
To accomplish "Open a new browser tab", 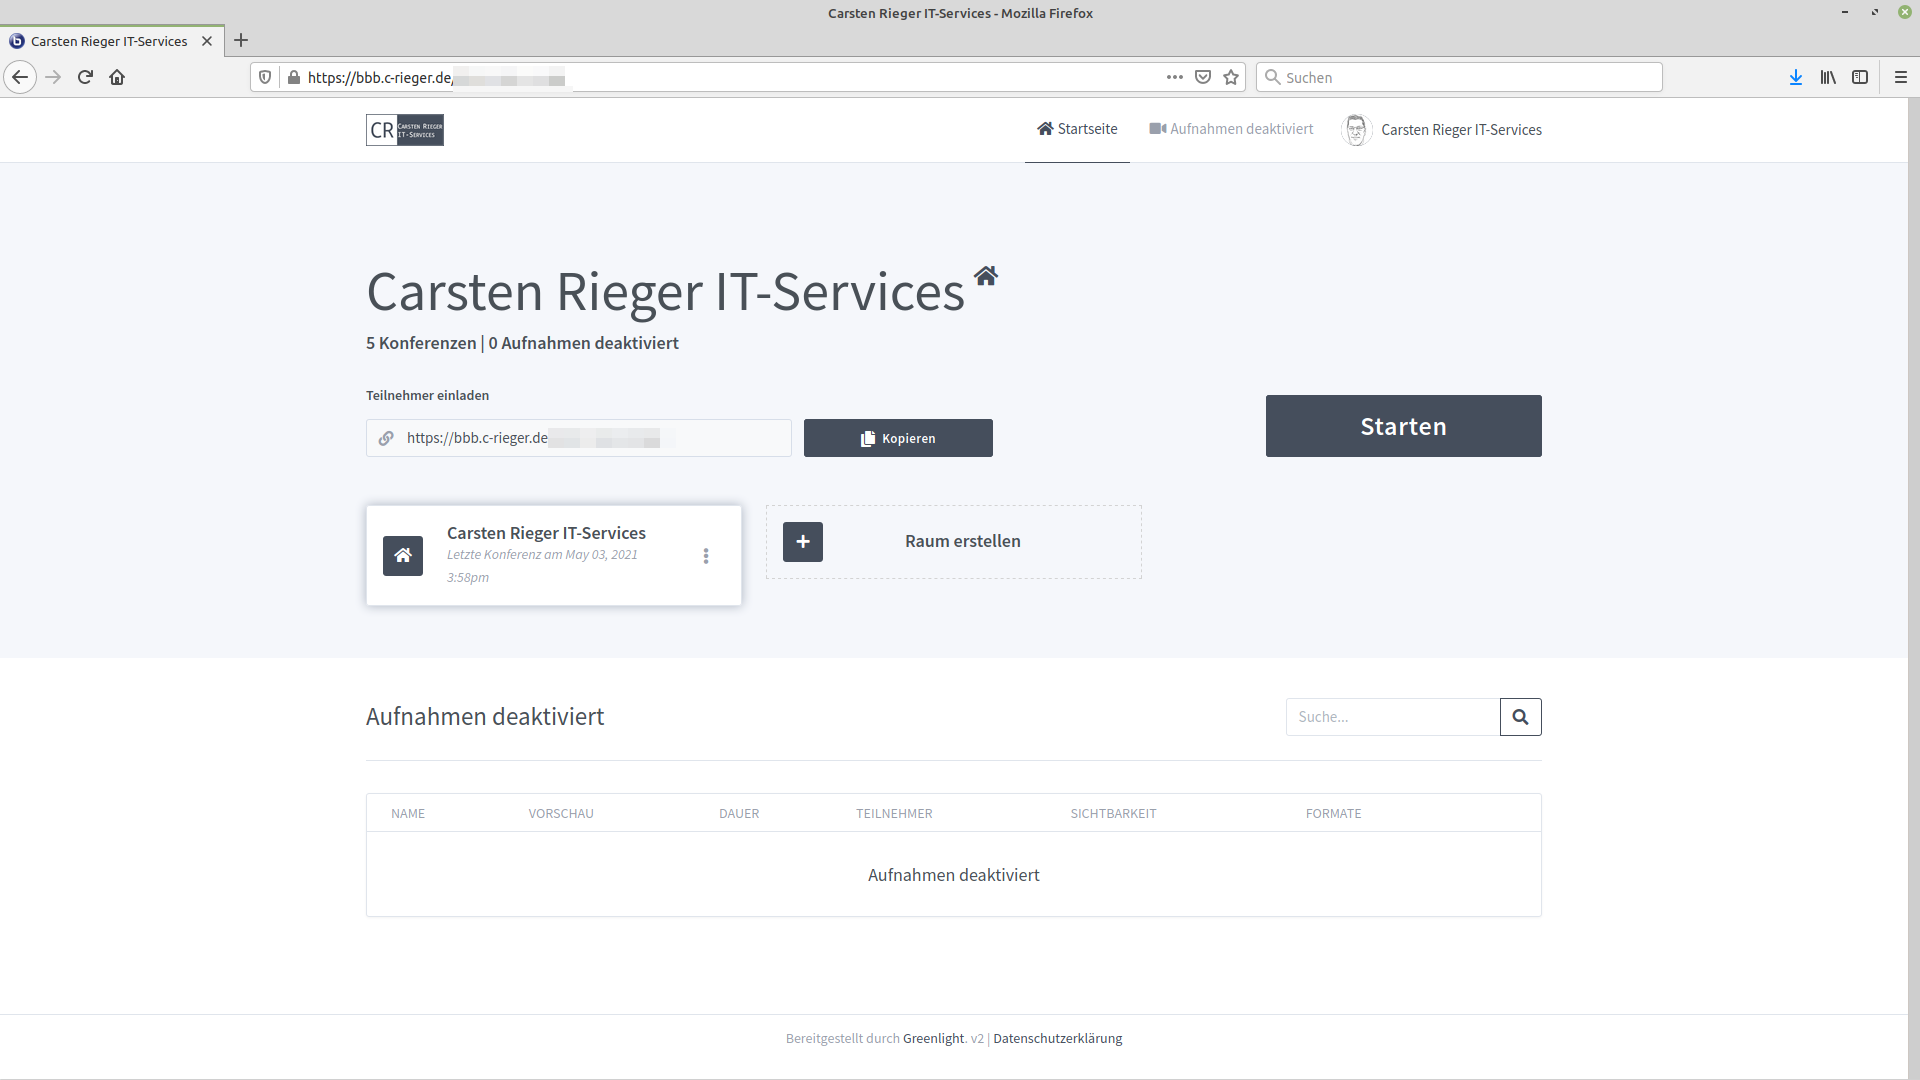I will (x=241, y=41).
